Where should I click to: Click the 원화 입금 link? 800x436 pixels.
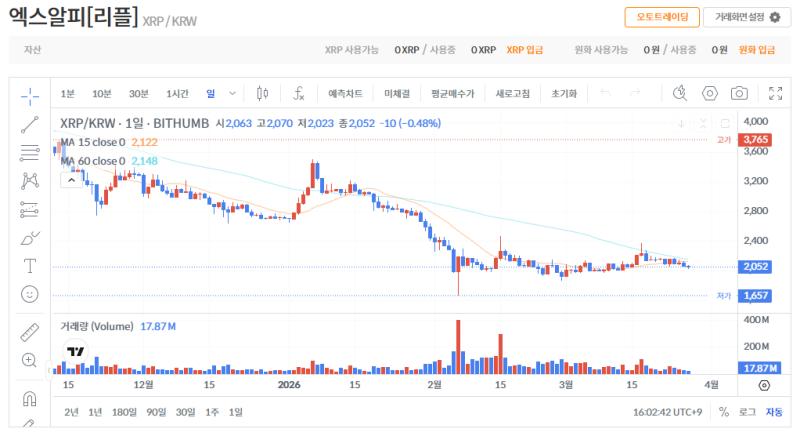tap(757, 50)
